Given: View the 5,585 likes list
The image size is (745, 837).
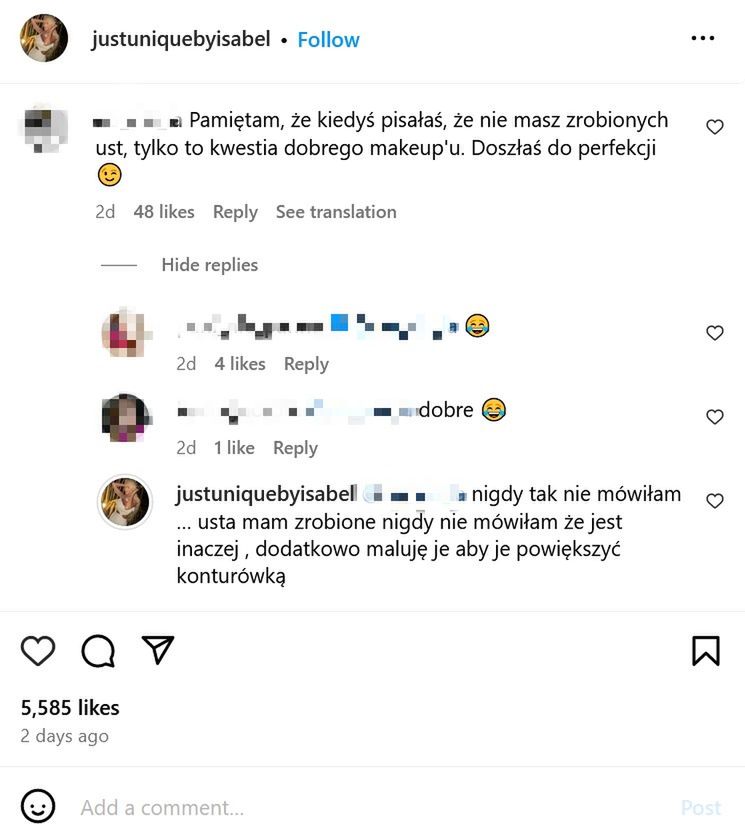Looking at the screenshot, I should 70,708.
